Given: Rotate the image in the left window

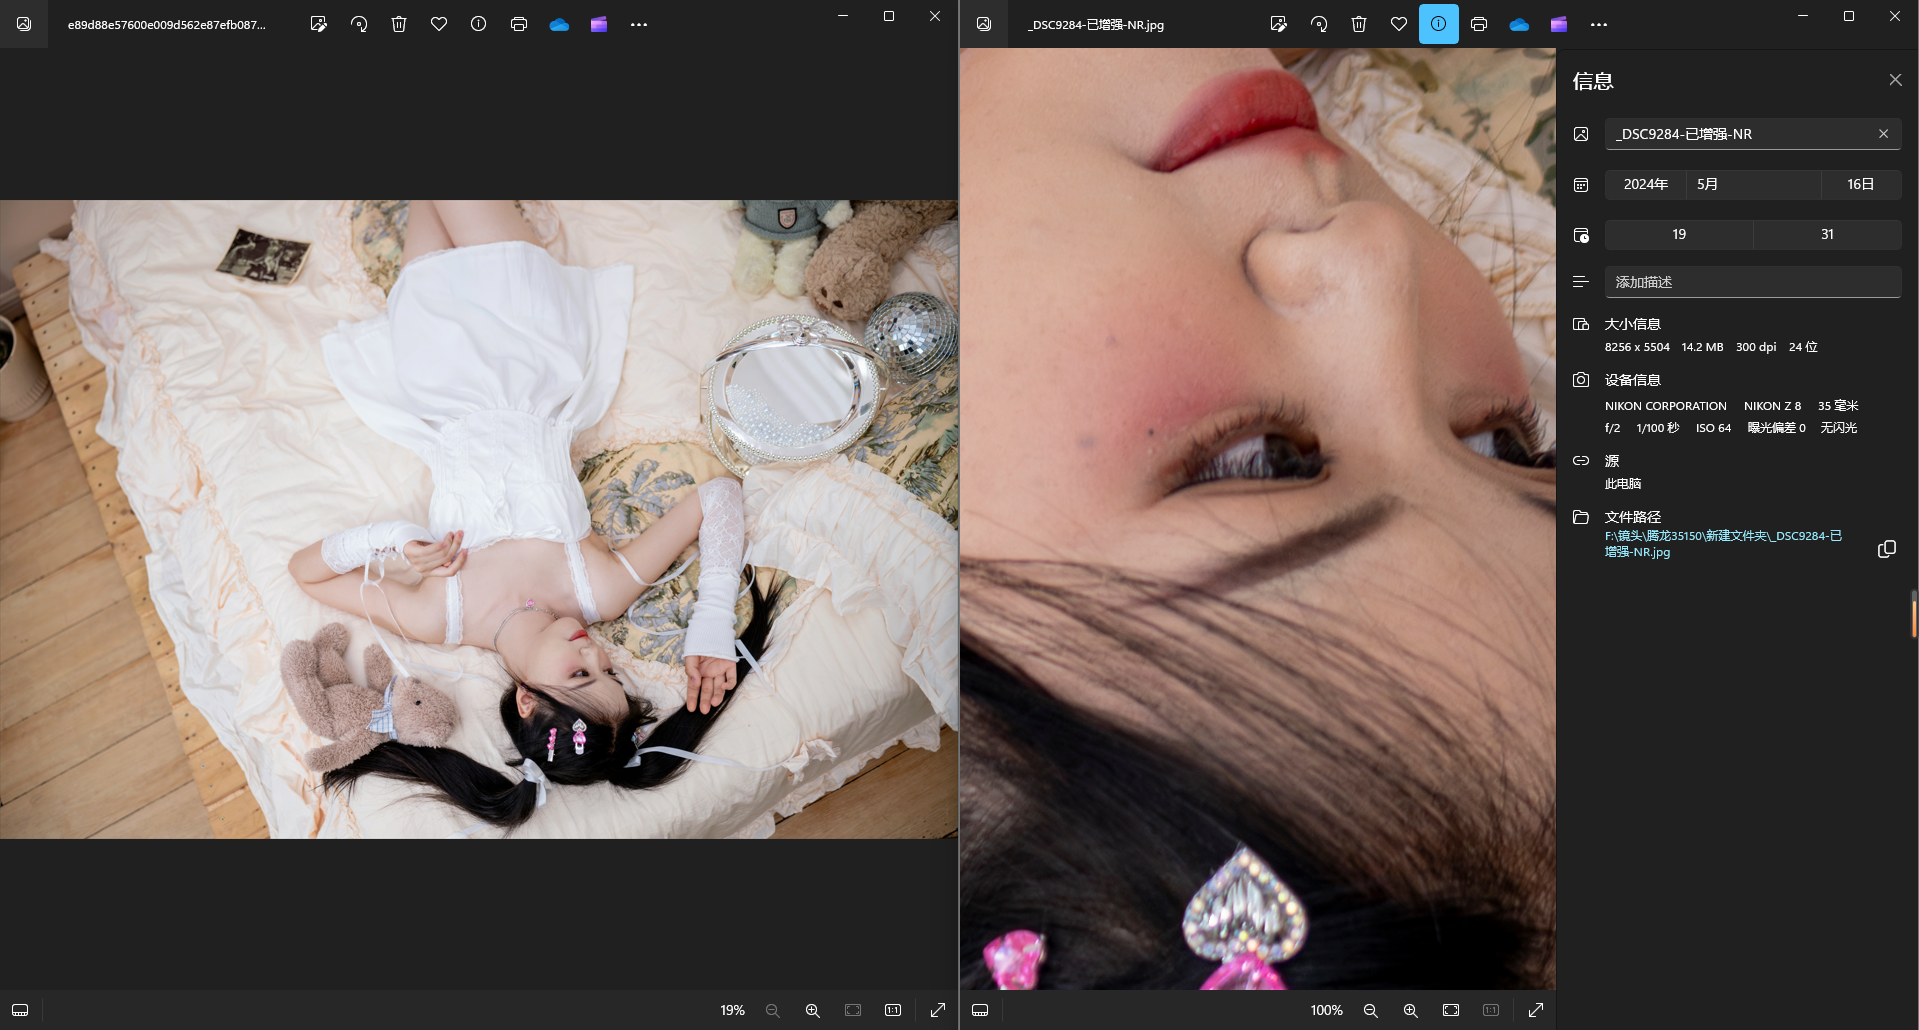Looking at the screenshot, I should [x=359, y=24].
